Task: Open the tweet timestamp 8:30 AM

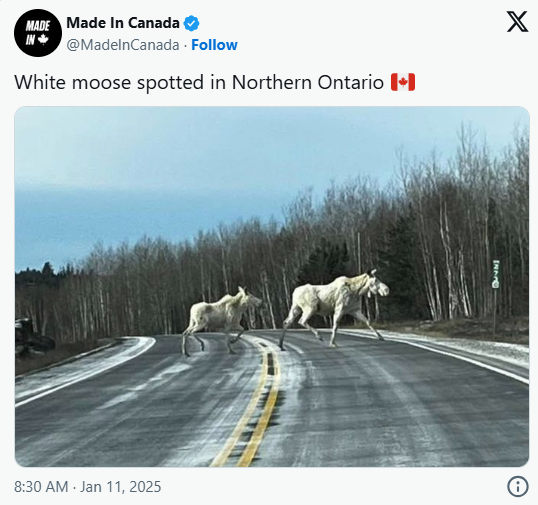Action: click(41, 487)
